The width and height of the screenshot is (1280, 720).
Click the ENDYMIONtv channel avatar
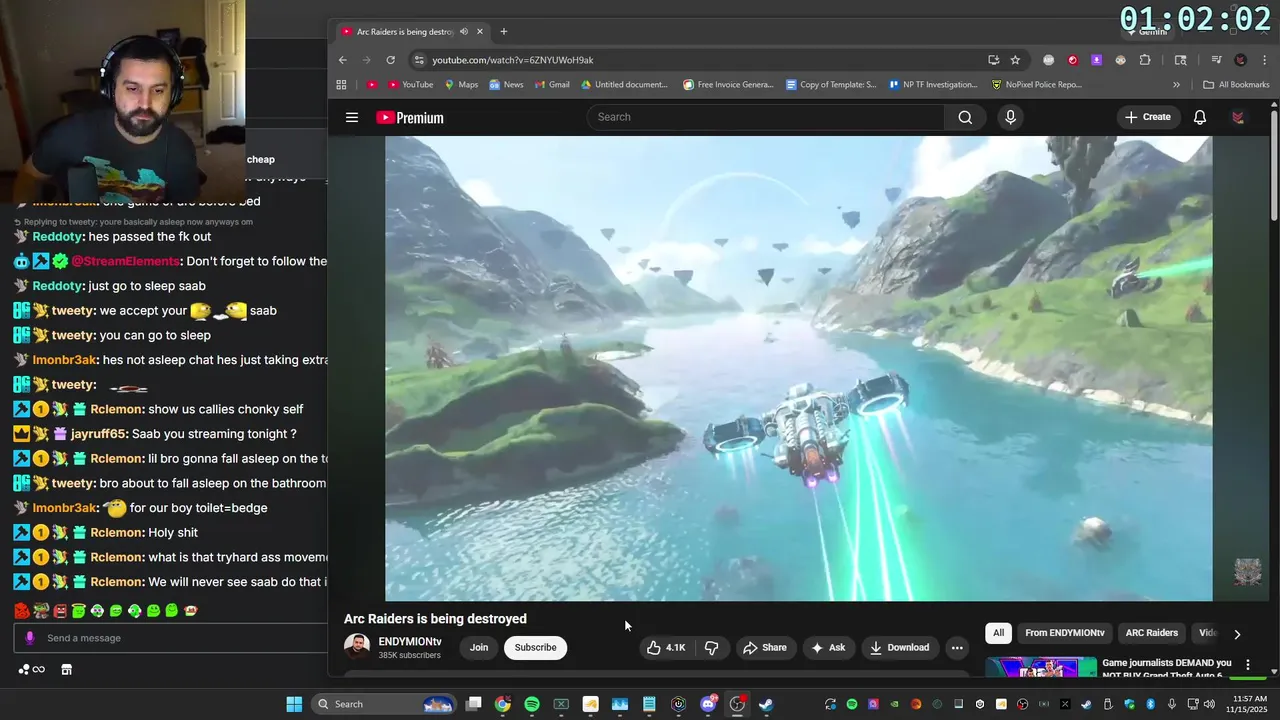(357, 647)
